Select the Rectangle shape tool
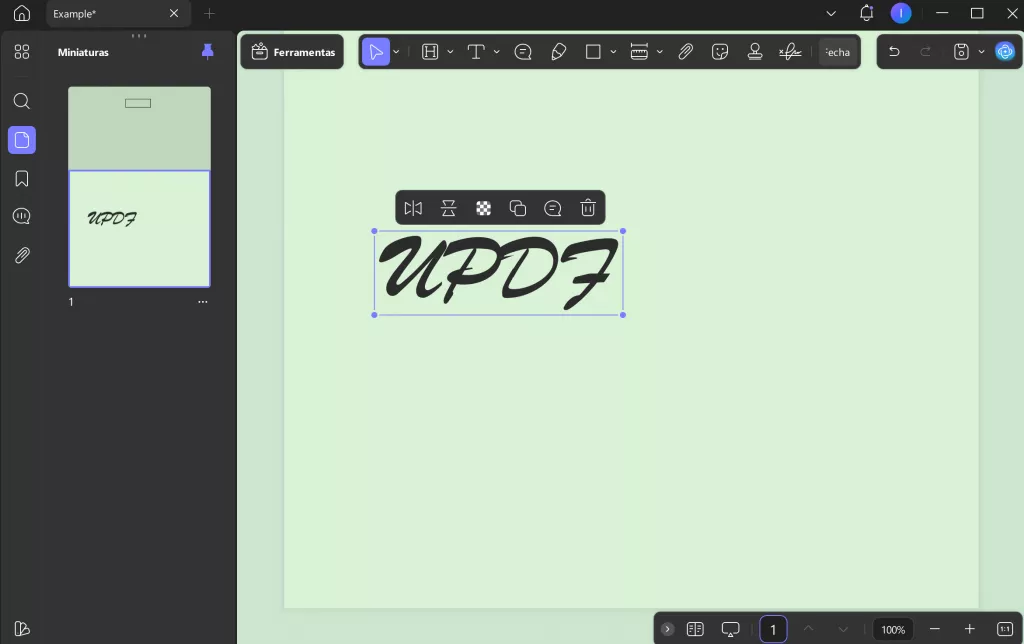The image size is (1024, 644). tap(593, 52)
